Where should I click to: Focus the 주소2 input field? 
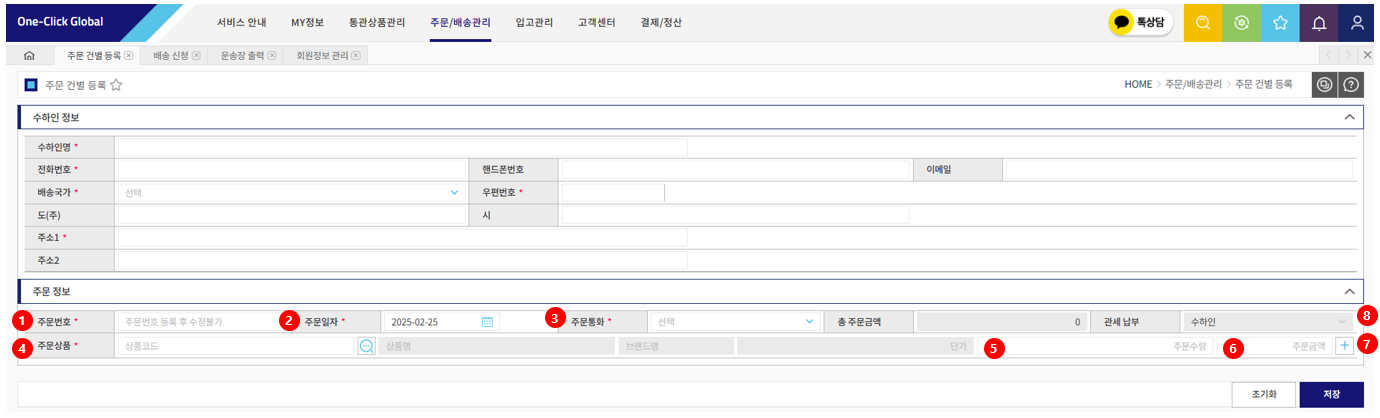(x=403, y=260)
